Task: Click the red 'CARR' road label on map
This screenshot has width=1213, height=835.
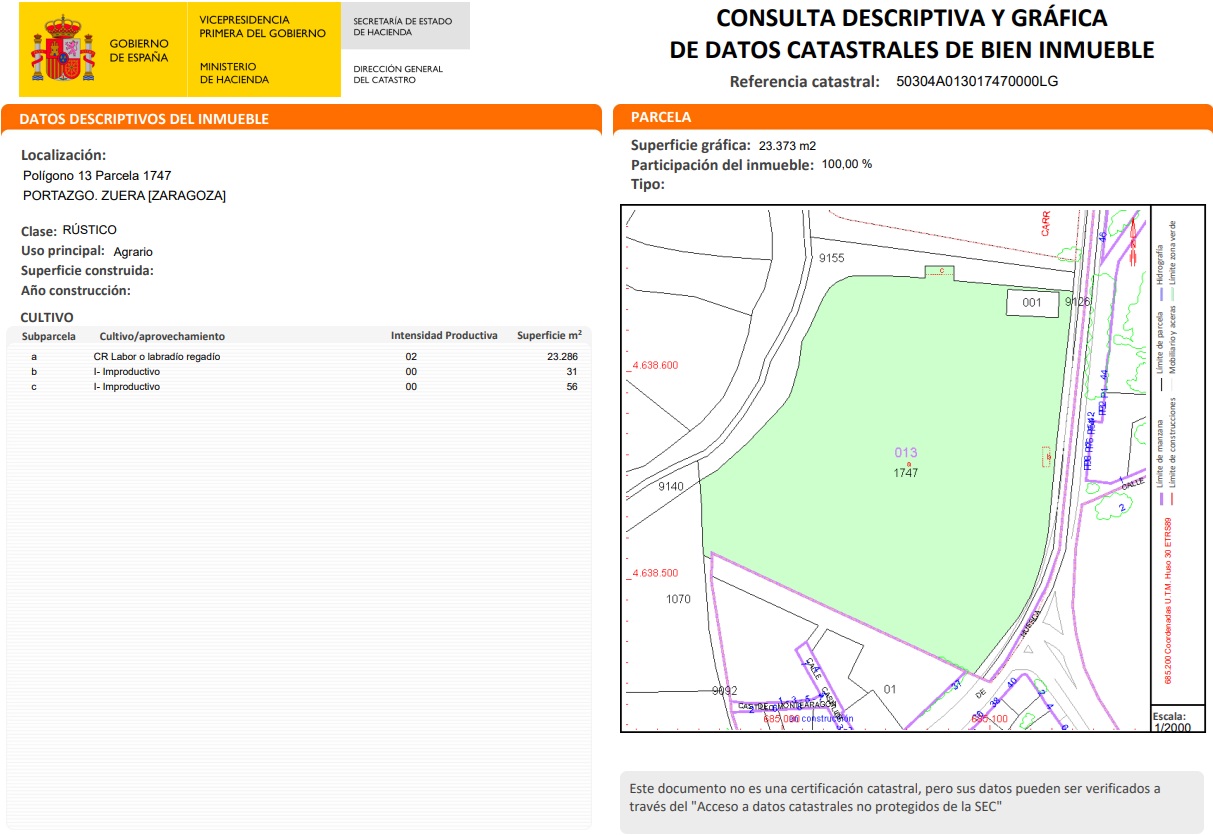Action: 1046,223
